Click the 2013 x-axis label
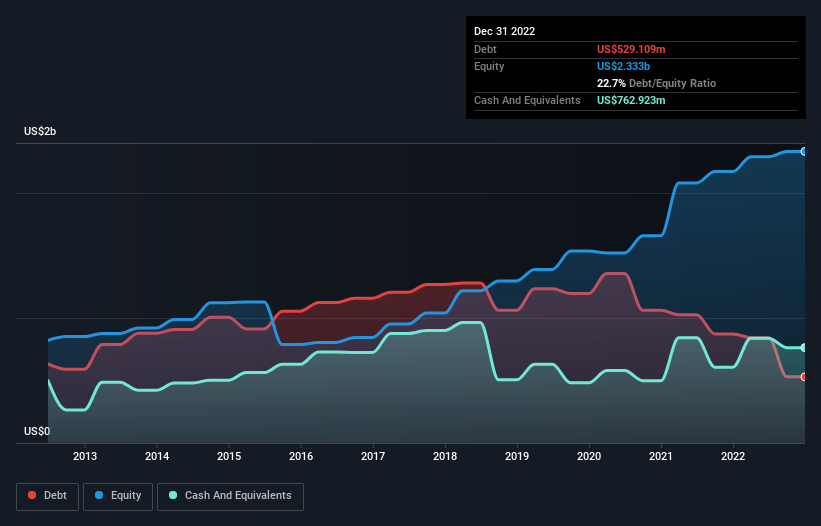821x526 pixels. click(x=85, y=456)
